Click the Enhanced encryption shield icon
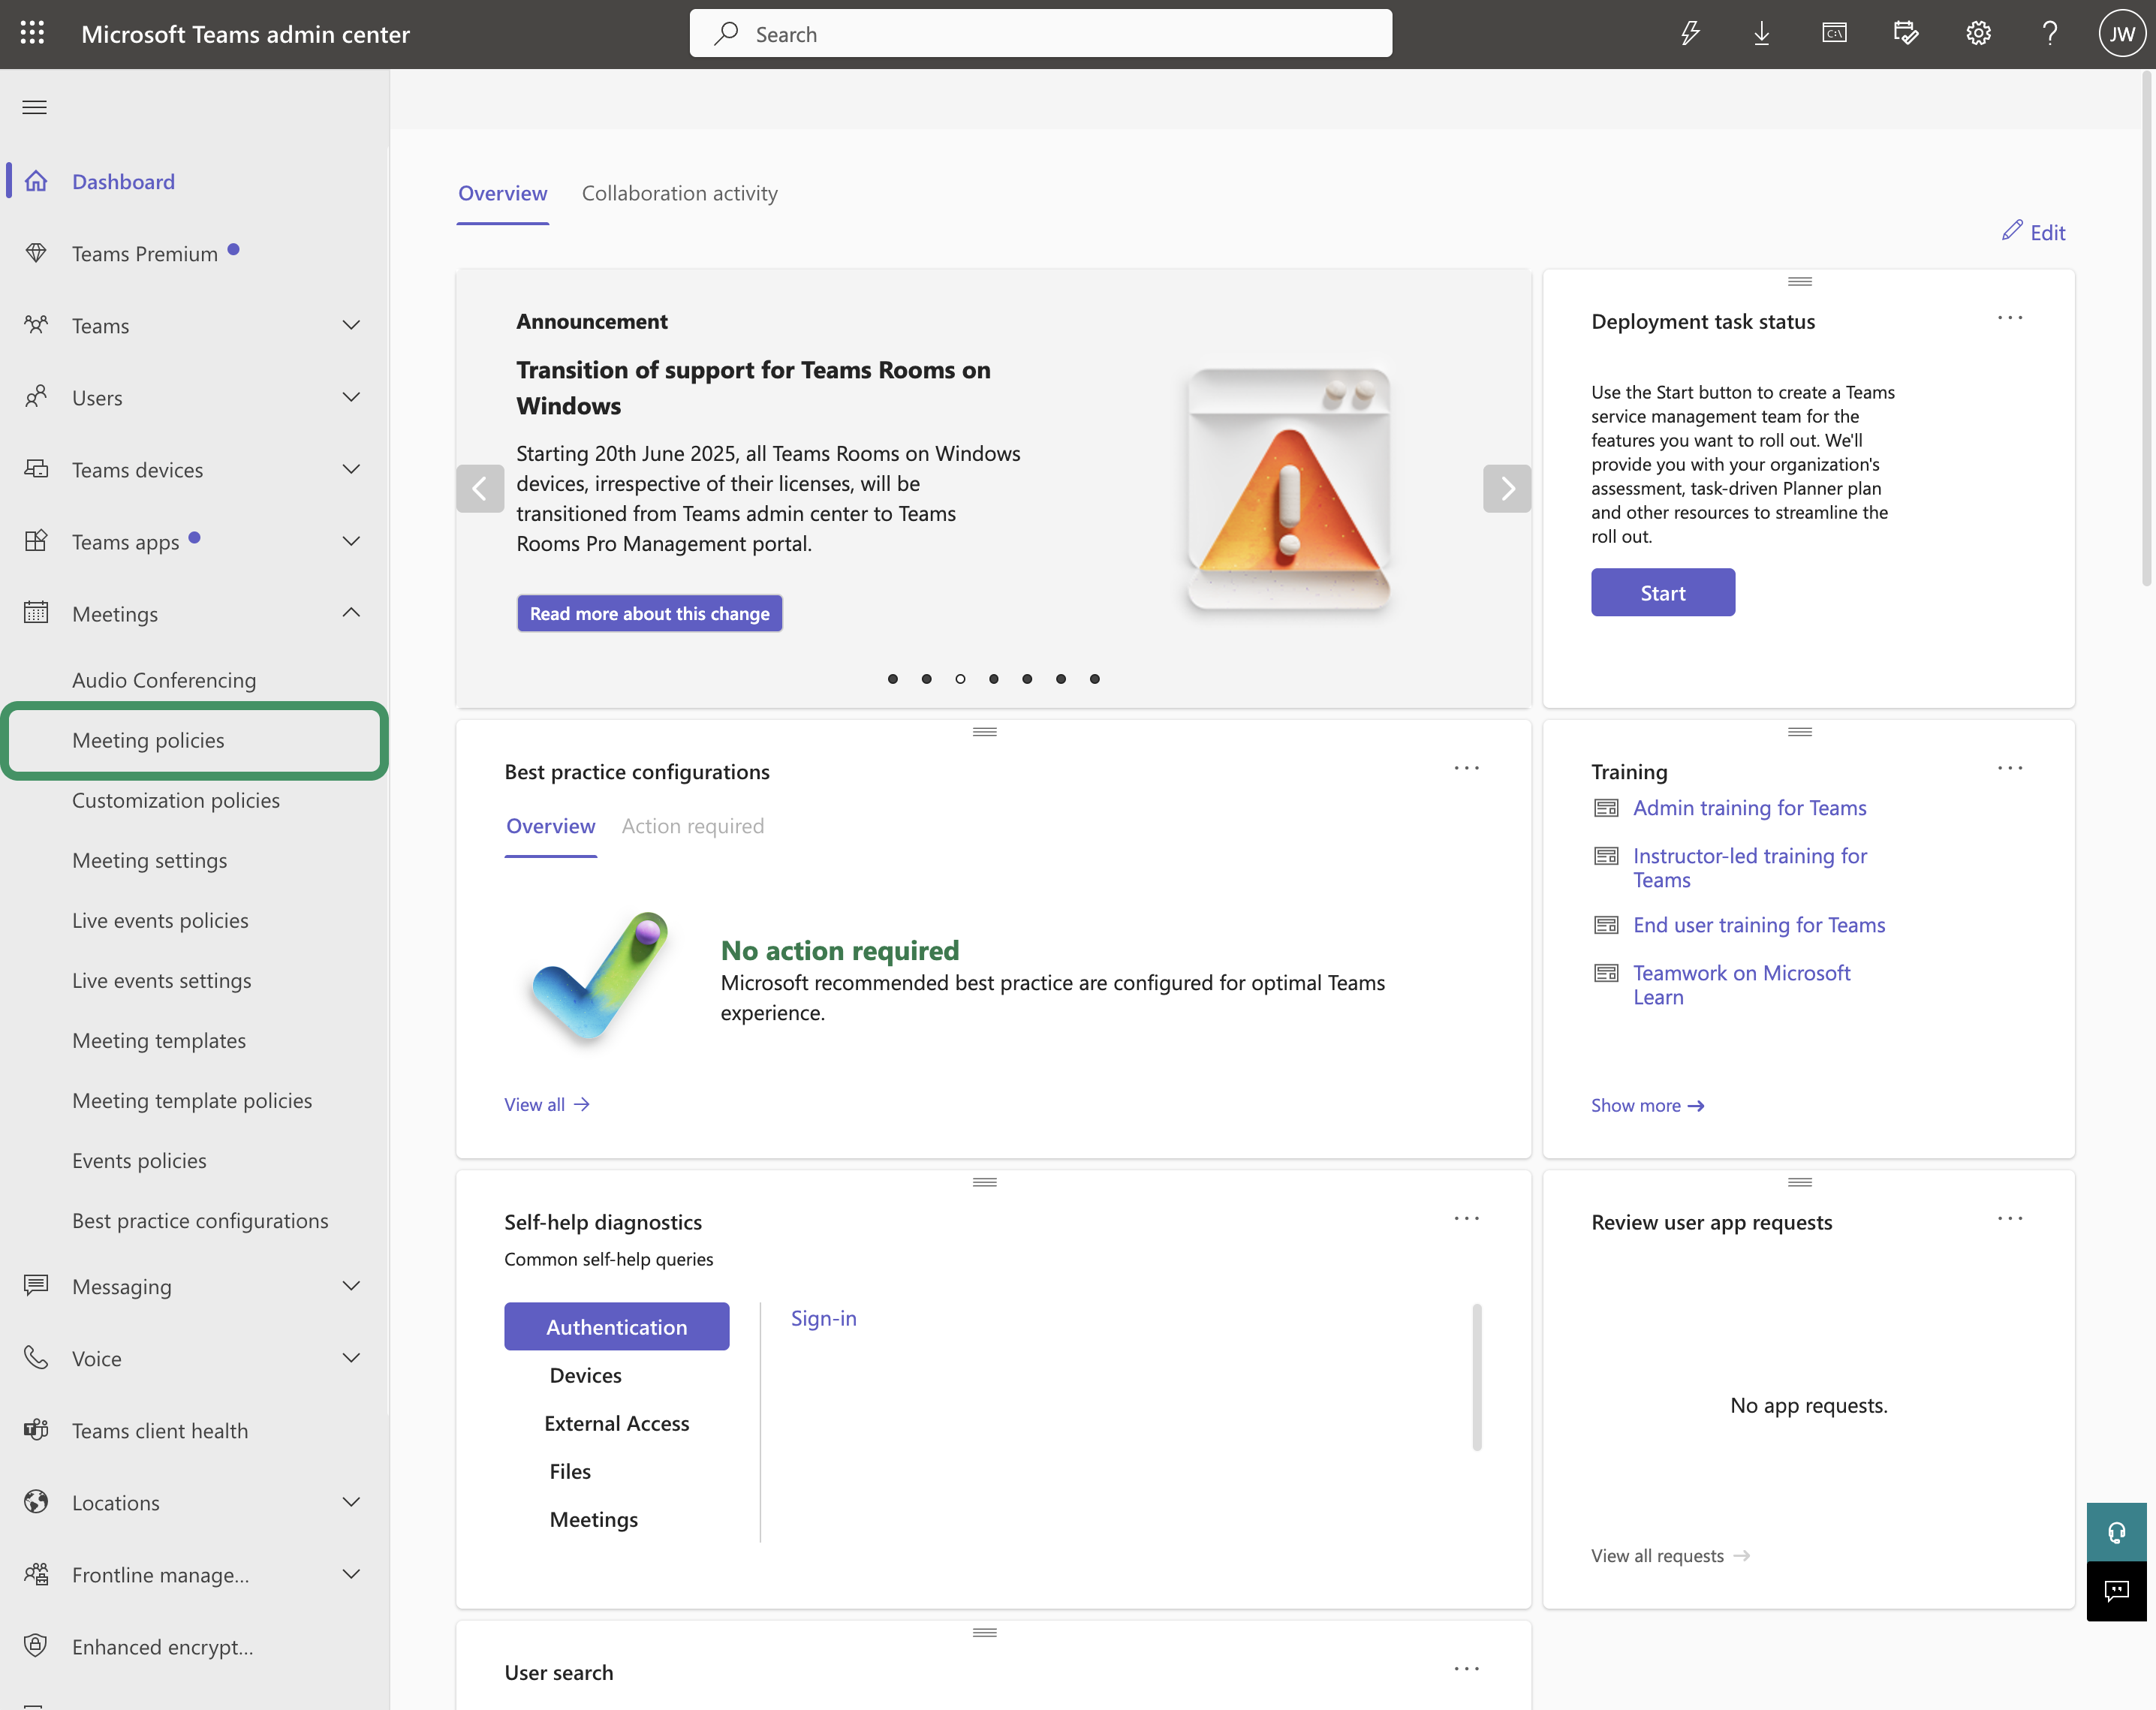 tap(36, 1646)
